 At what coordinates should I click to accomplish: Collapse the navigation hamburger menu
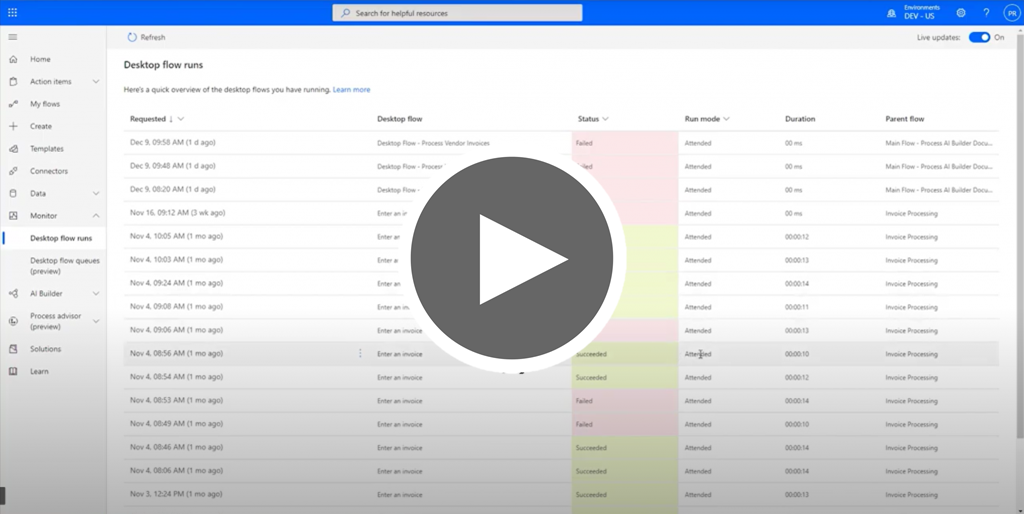(x=12, y=37)
